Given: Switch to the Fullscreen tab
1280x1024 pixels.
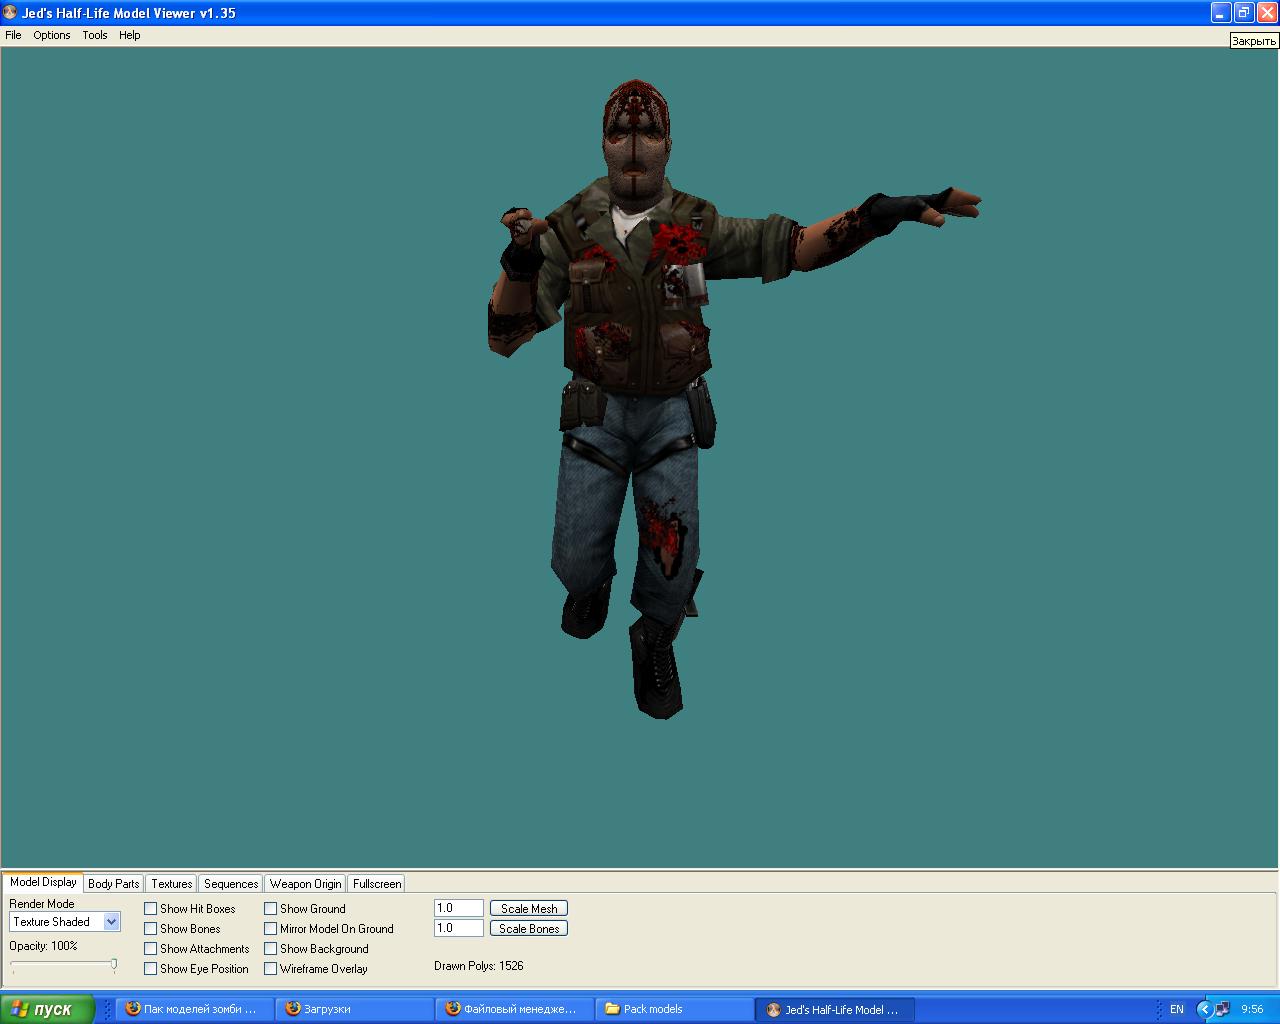Looking at the screenshot, I should (377, 884).
